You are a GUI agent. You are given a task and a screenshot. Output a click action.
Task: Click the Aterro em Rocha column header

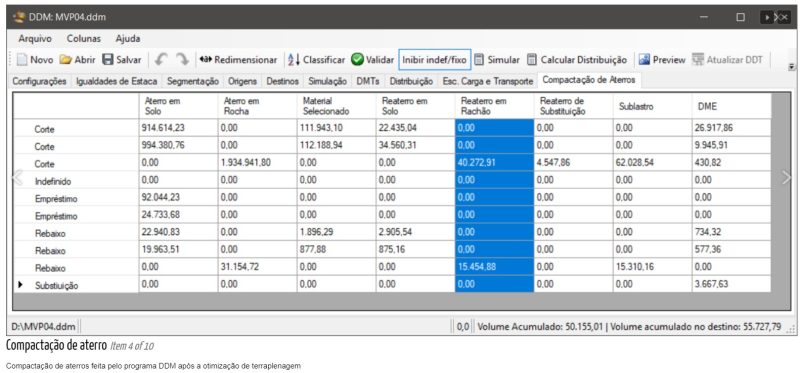click(x=257, y=106)
